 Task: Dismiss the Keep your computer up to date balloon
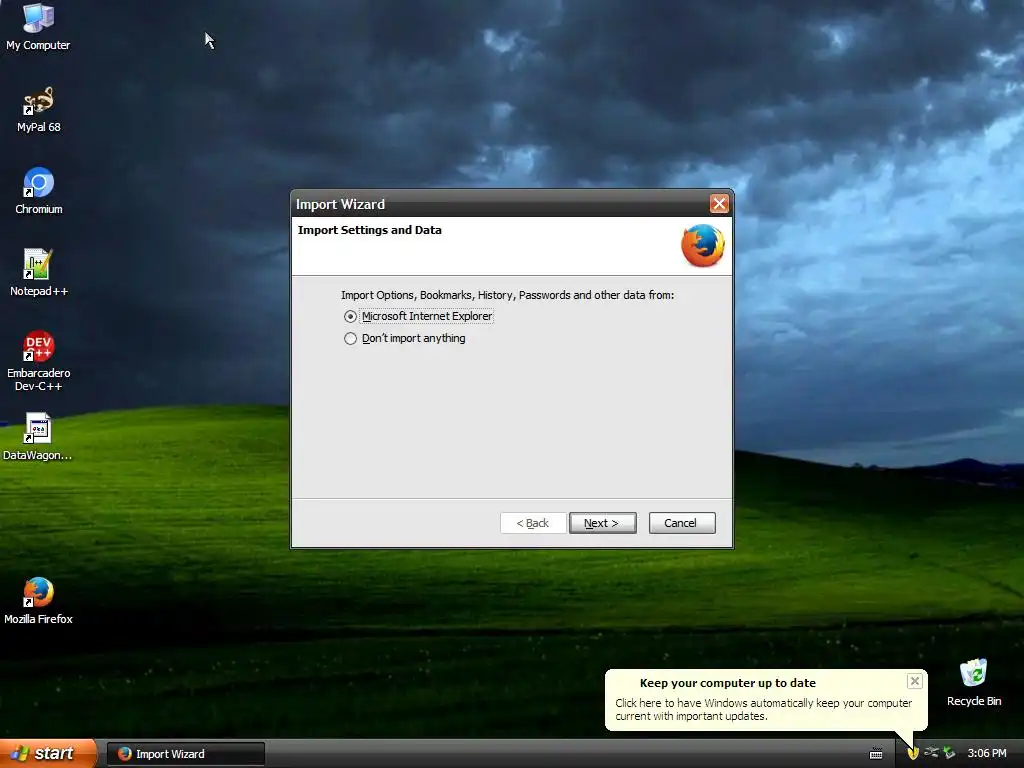914,681
